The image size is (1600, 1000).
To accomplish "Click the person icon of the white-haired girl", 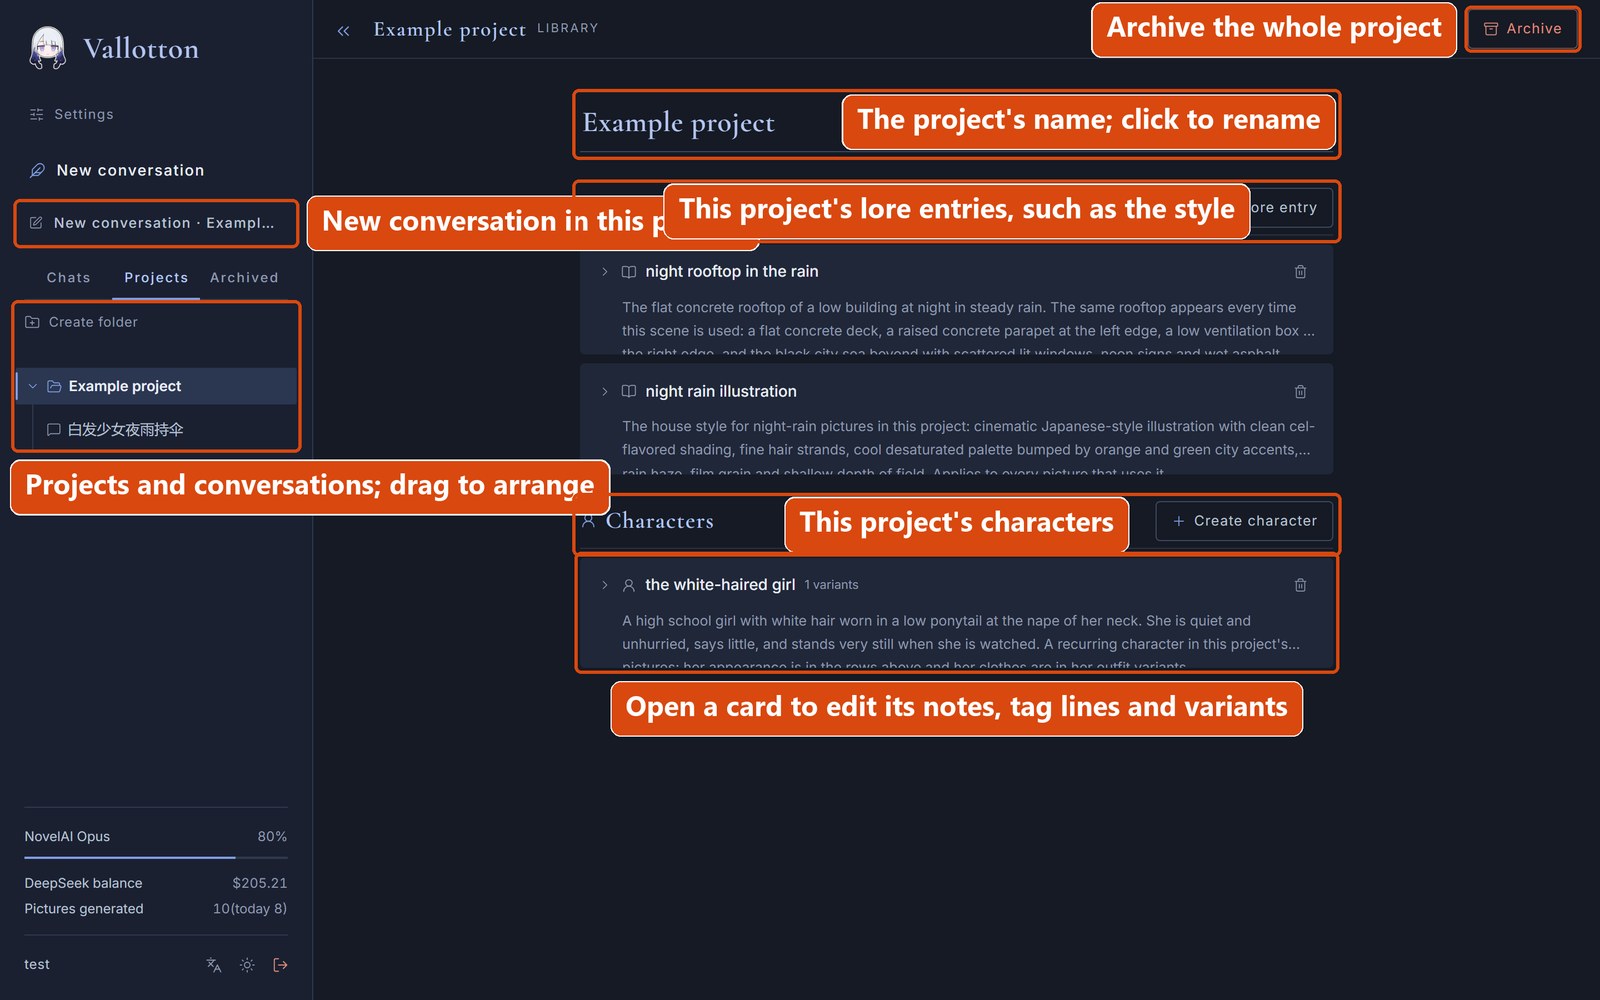I will tap(628, 584).
